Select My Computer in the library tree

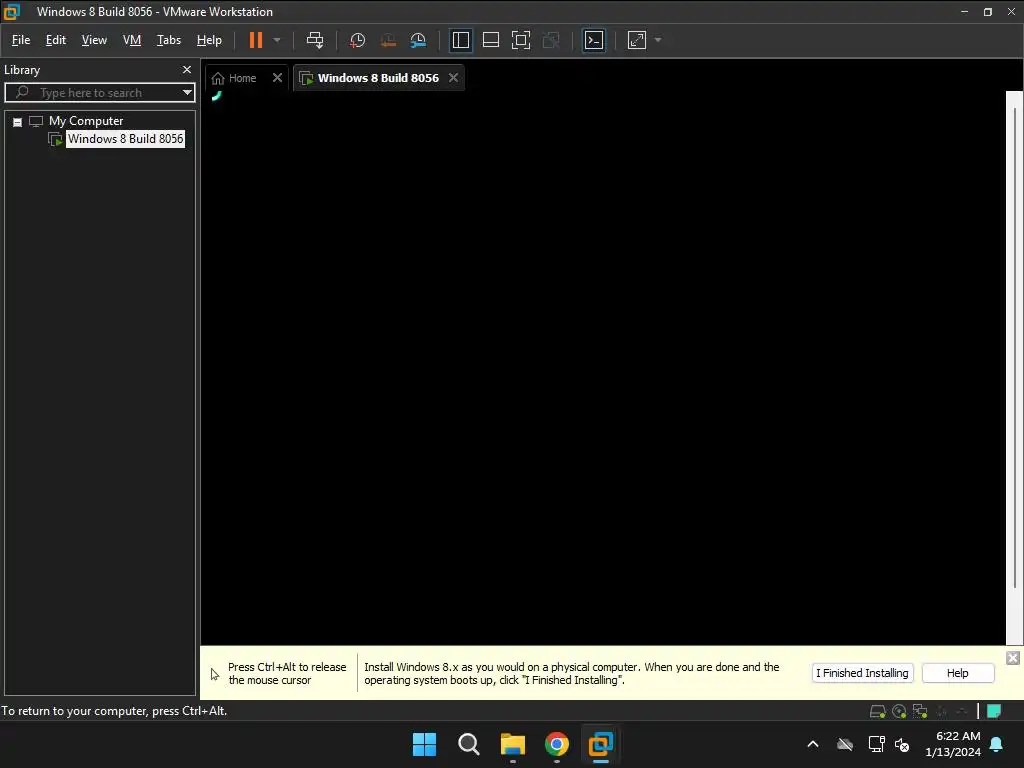point(86,121)
